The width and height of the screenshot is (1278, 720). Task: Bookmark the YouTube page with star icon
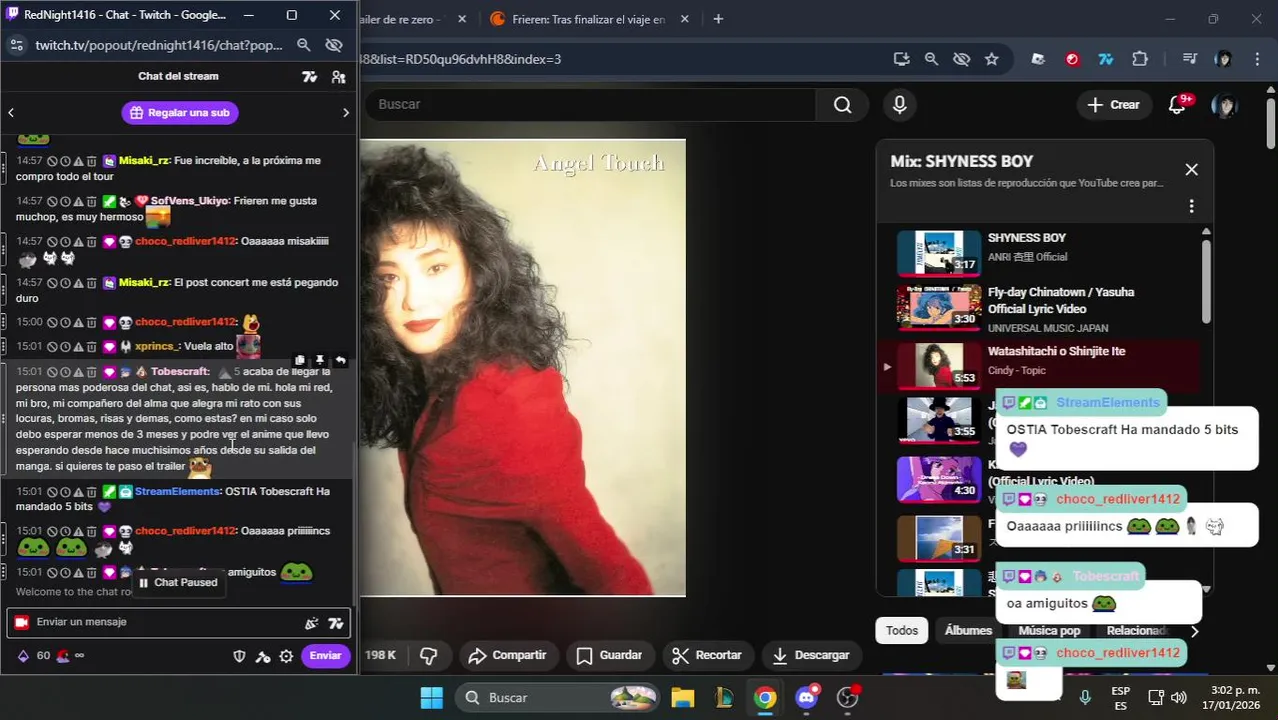991,59
